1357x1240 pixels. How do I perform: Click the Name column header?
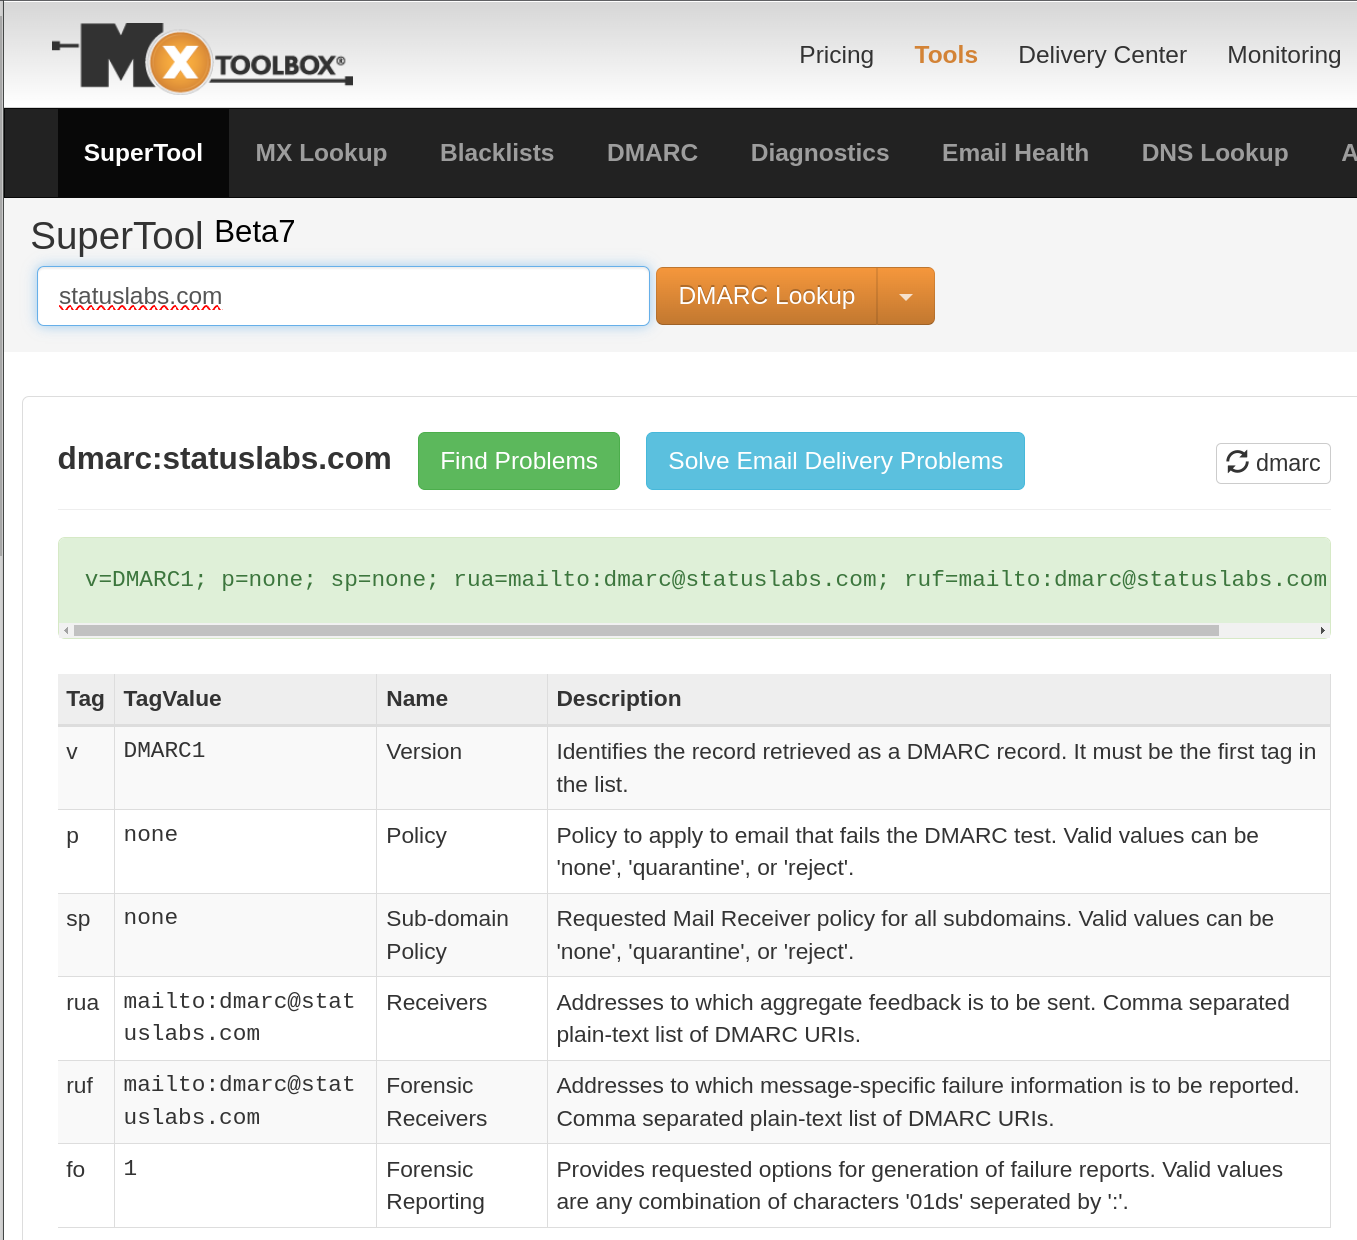pos(461,699)
